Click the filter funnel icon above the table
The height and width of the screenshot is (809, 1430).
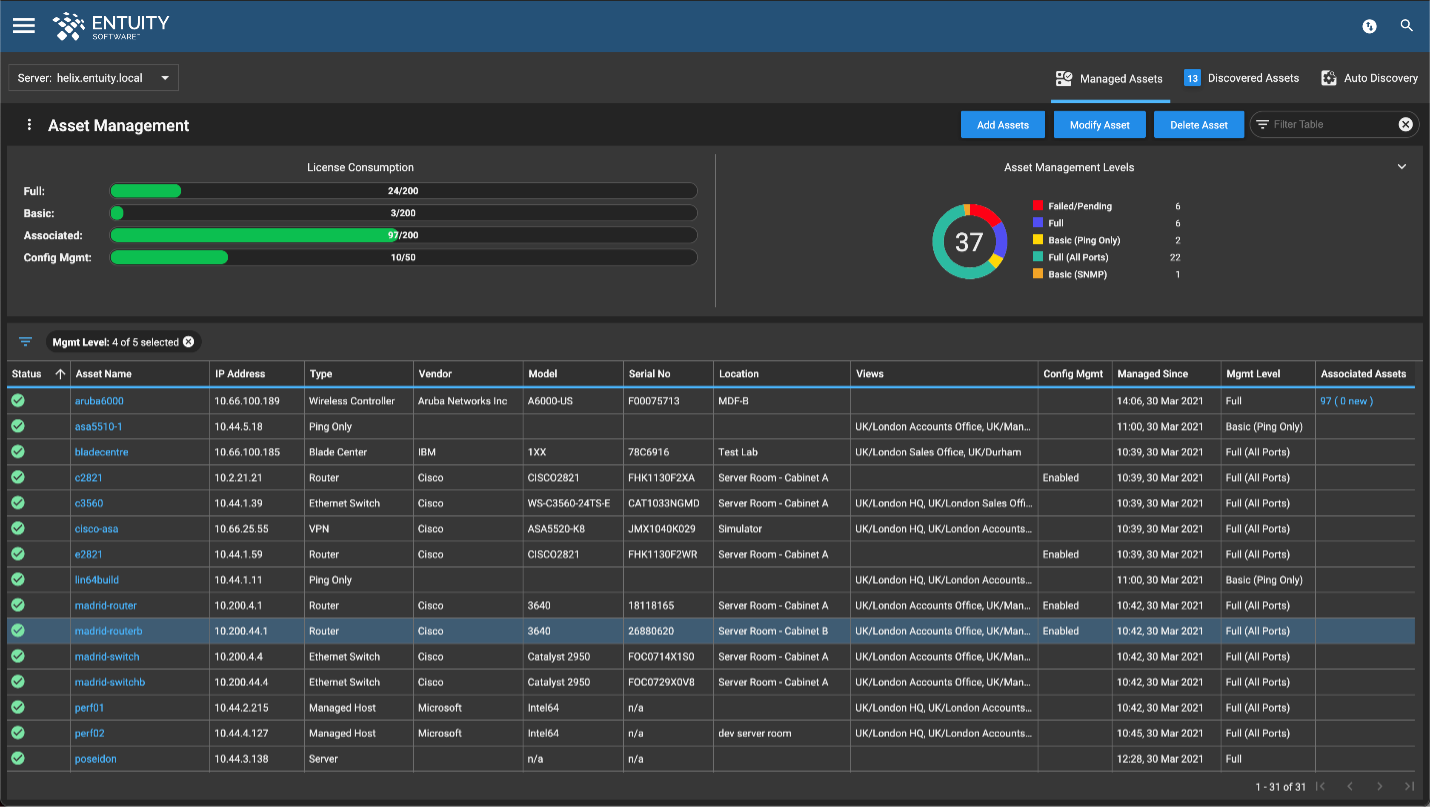(x=25, y=341)
